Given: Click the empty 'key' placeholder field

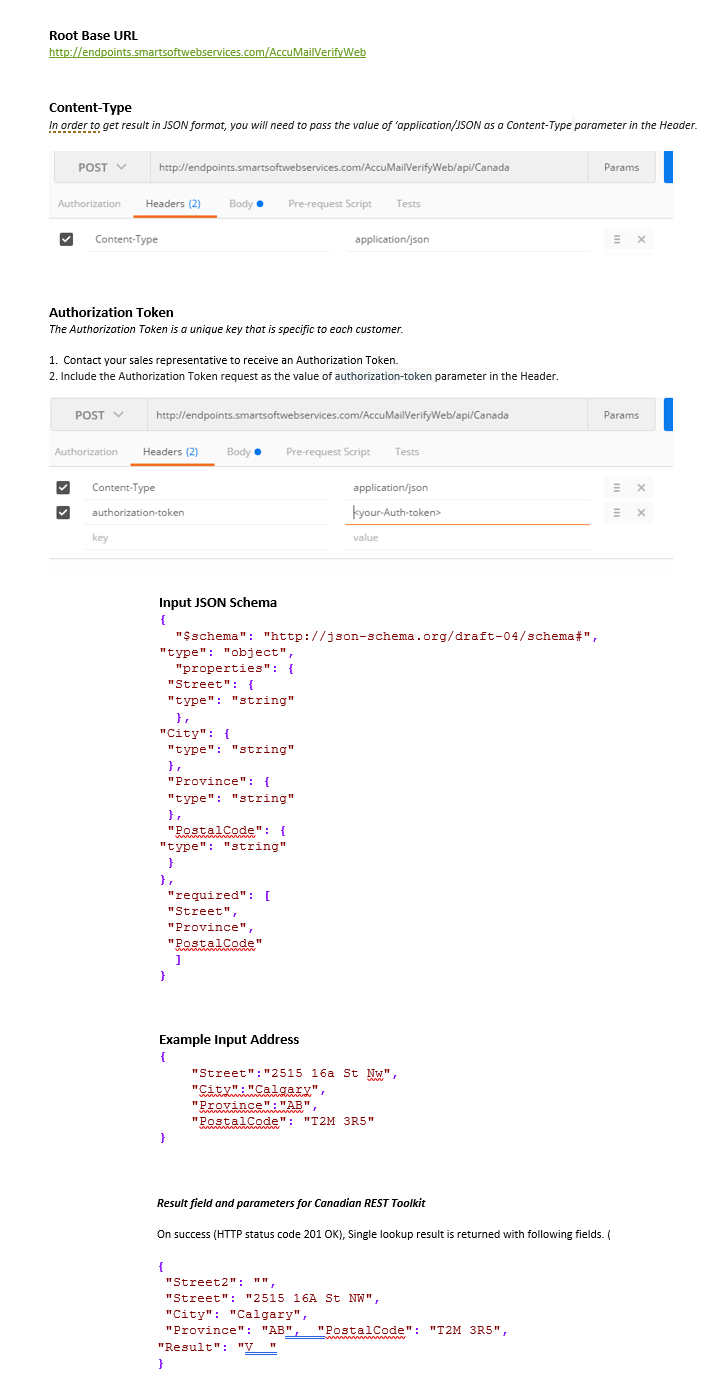Looking at the screenshot, I should 207,538.
